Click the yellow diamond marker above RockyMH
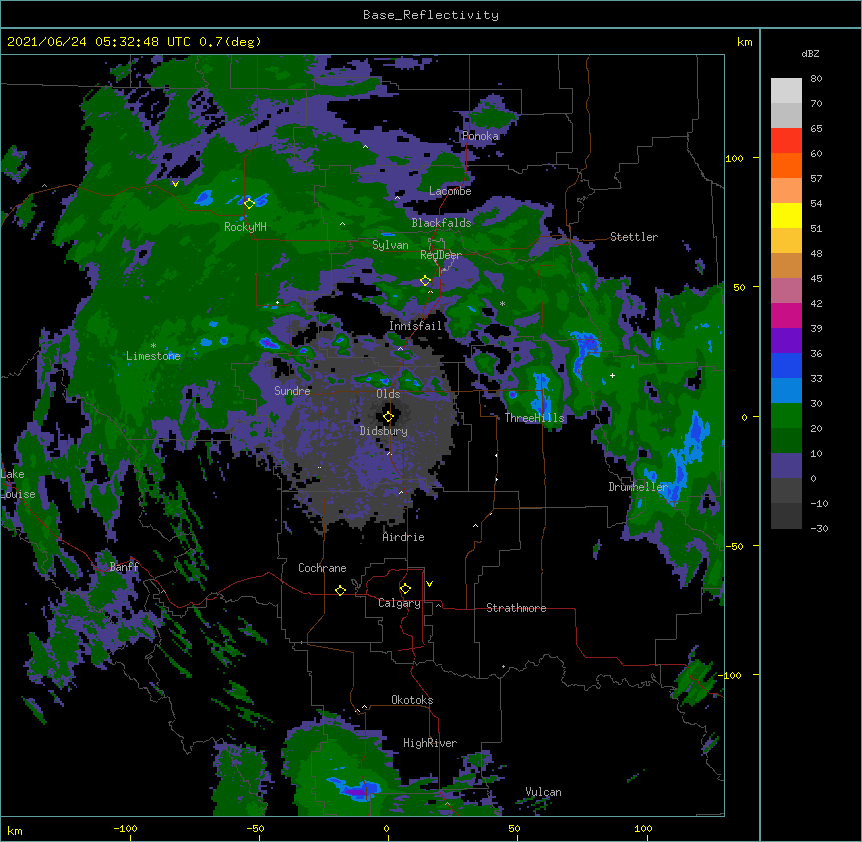The height and width of the screenshot is (842, 862). click(x=249, y=204)
